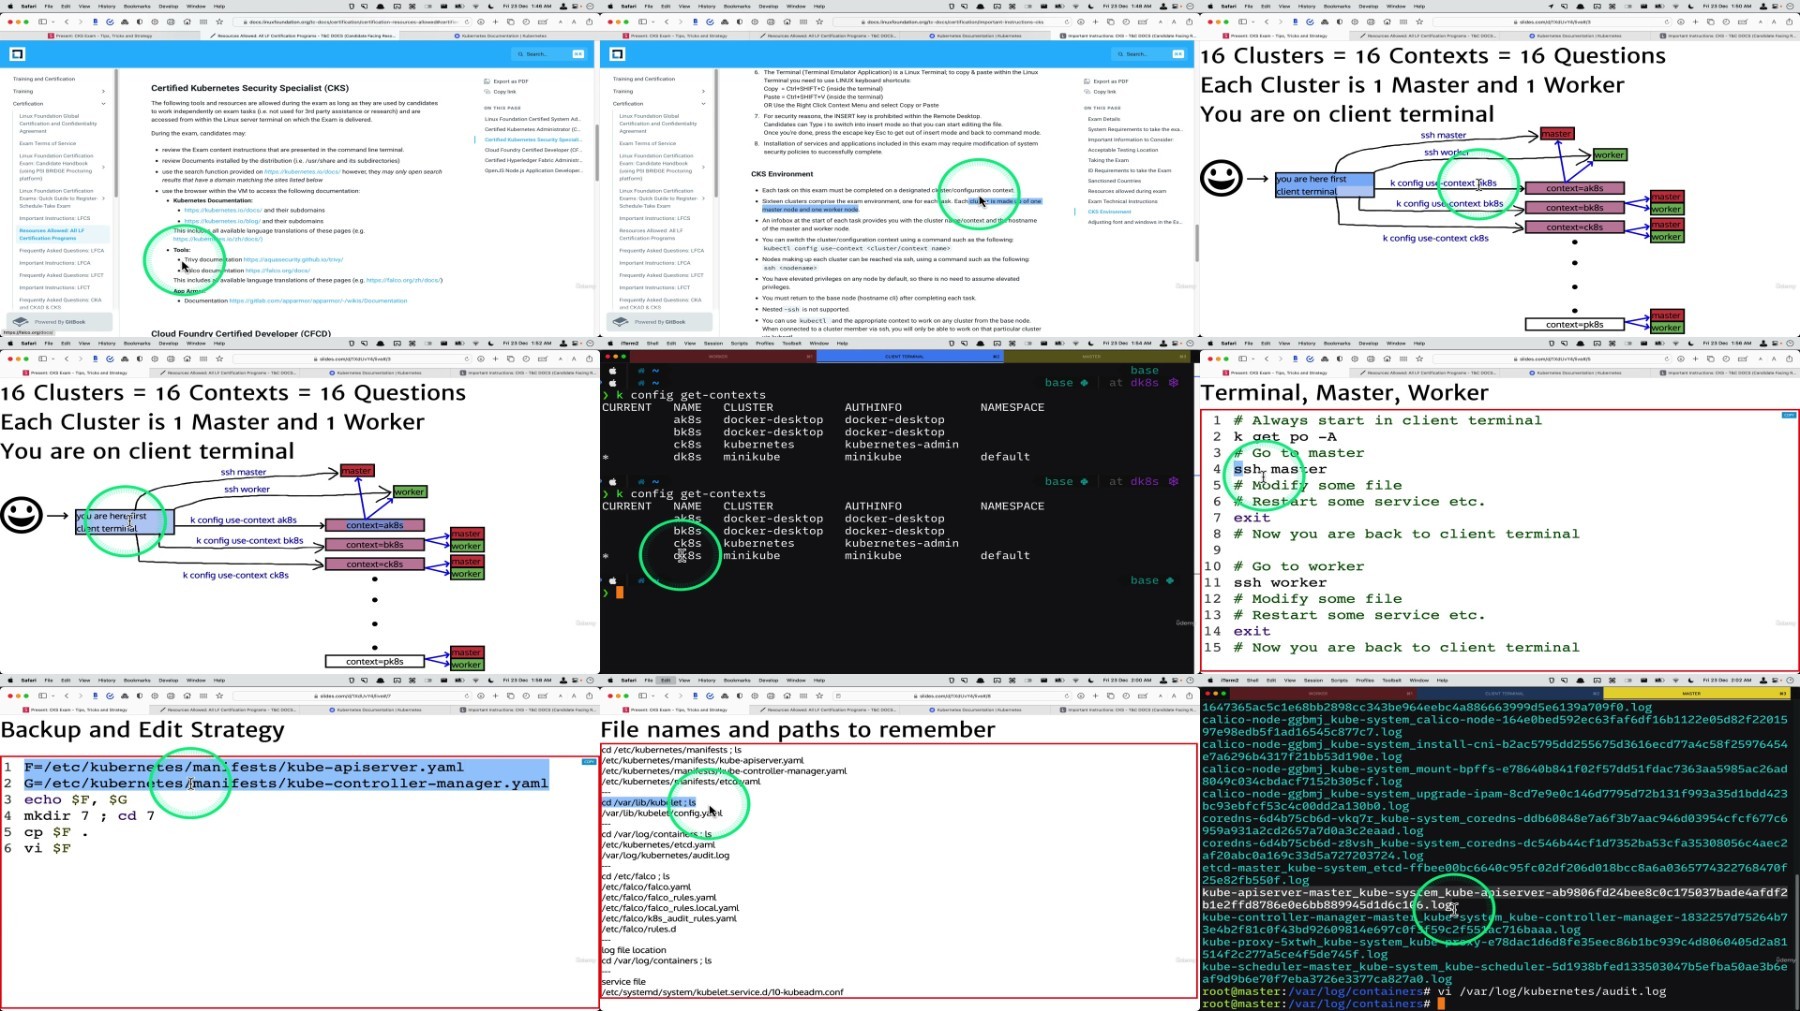The height and width of the screenshot is (1011, 1800).
Task: Toggle Safari sidebar in CKS Specialist page window
Action: [x=42, y=22]
